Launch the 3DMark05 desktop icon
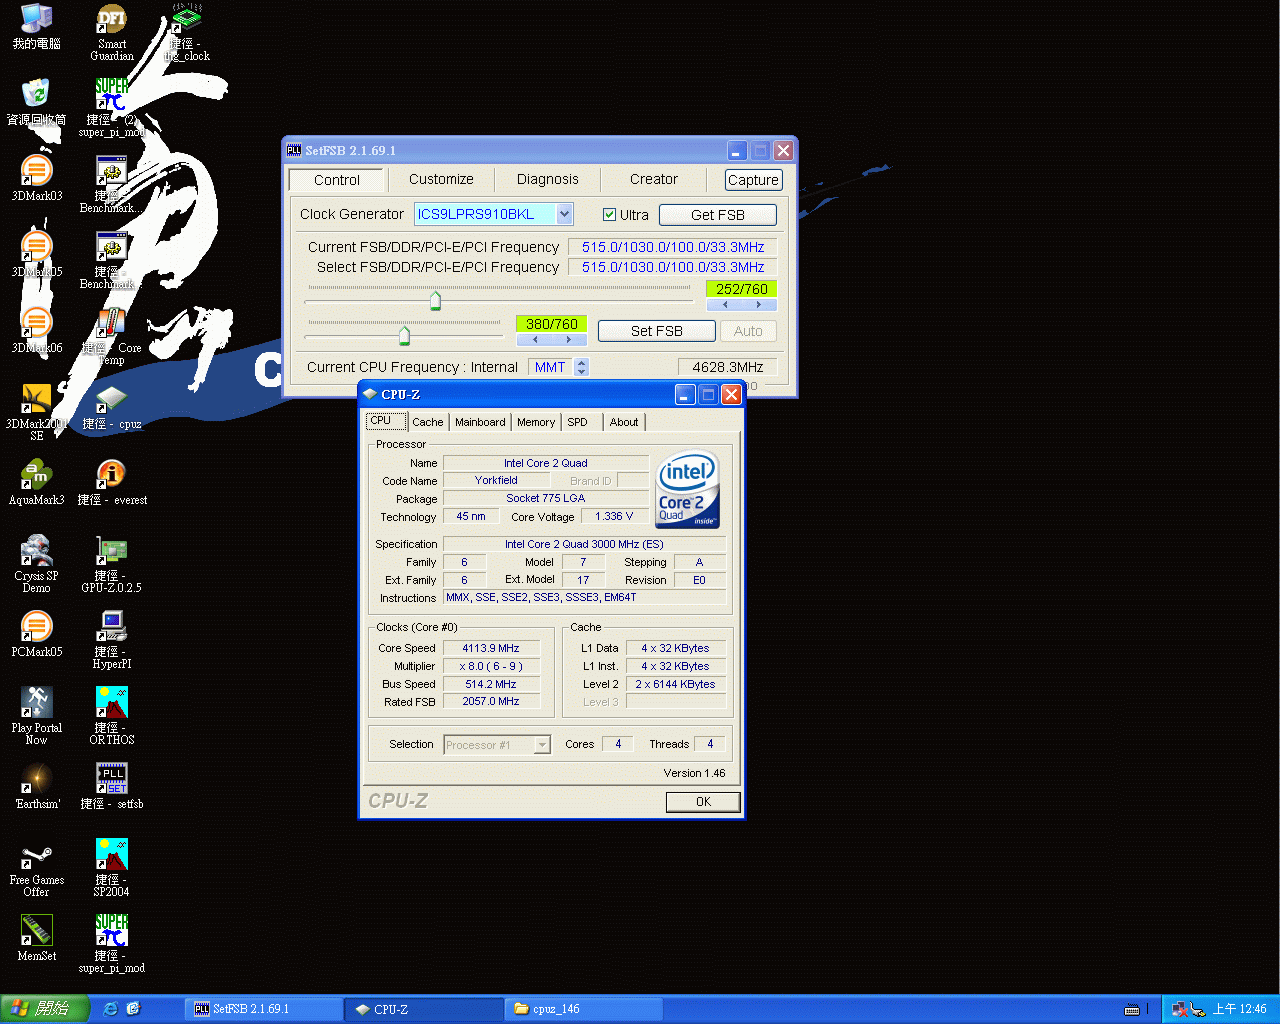This screenshot has width=1280, height=1024. click(x=37, y=254)
